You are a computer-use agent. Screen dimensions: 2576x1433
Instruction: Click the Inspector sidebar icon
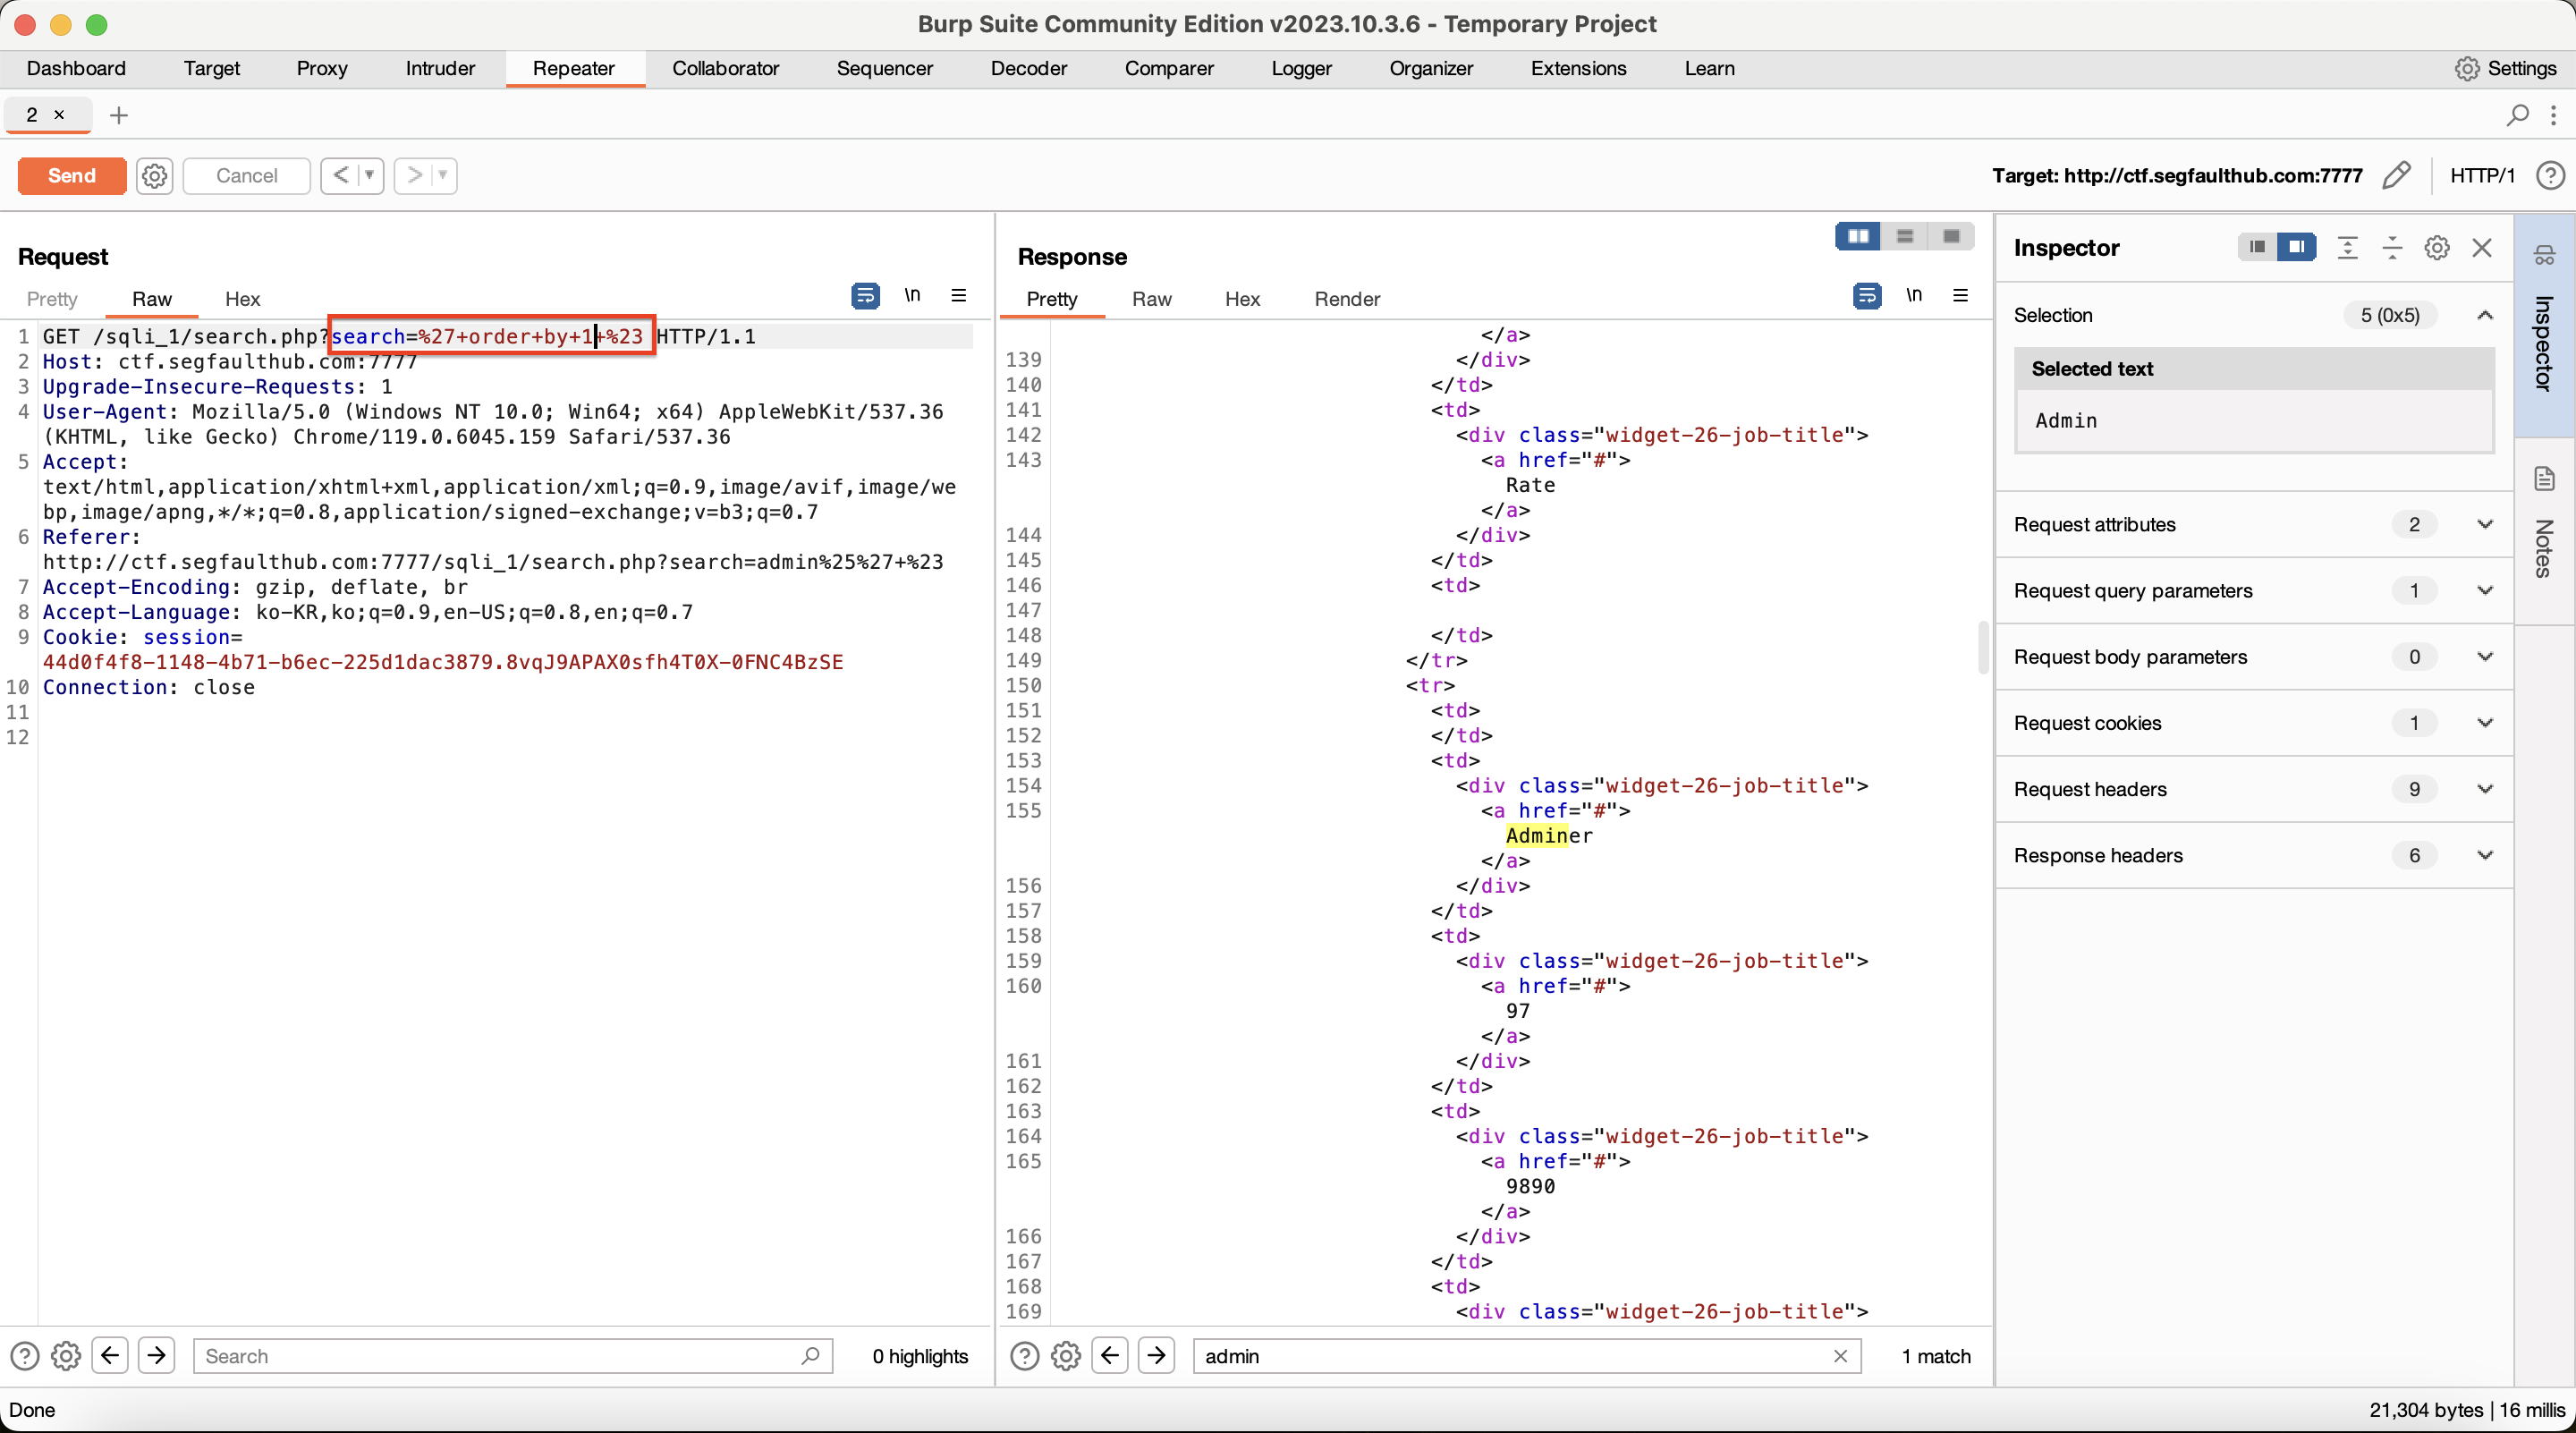[x=2545, y=256]
